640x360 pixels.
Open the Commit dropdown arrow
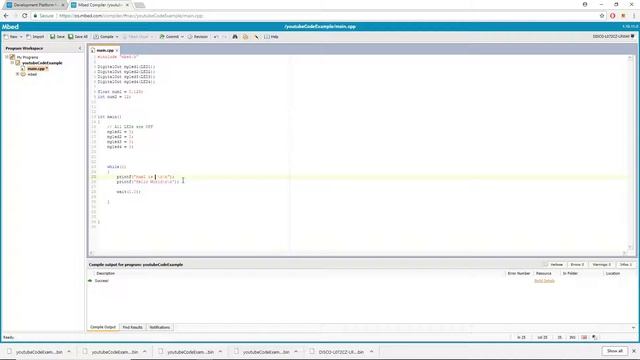point(182,37)
